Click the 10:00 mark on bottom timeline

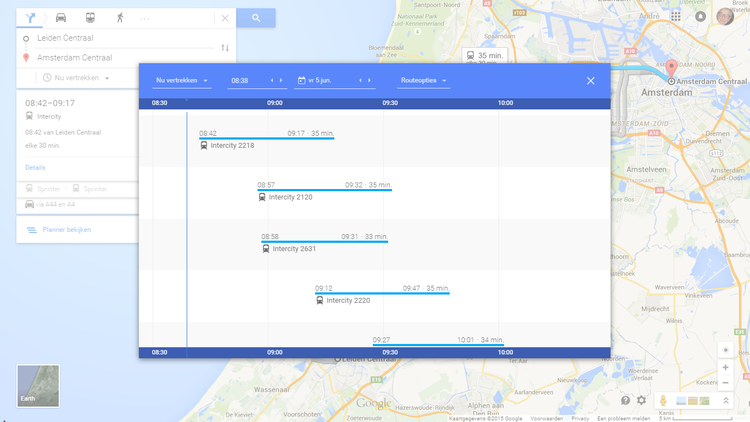click(505, 353)
